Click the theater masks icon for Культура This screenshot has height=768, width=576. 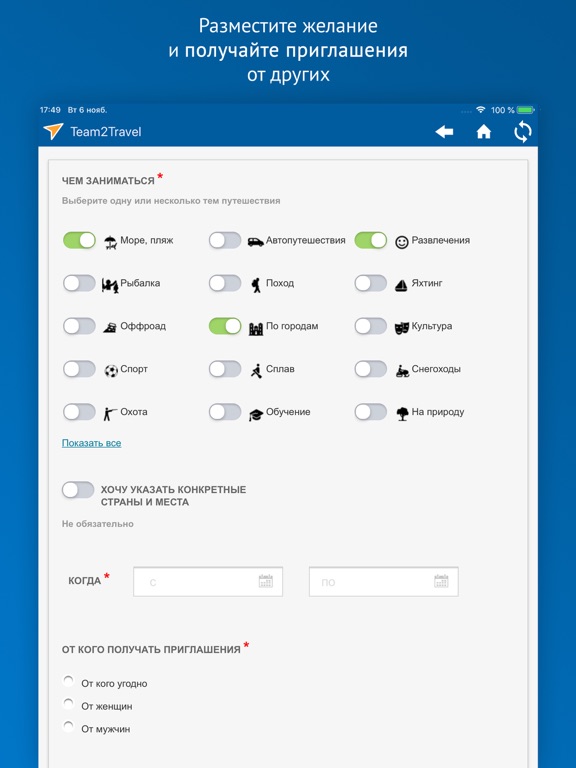[x=402, y=328]
